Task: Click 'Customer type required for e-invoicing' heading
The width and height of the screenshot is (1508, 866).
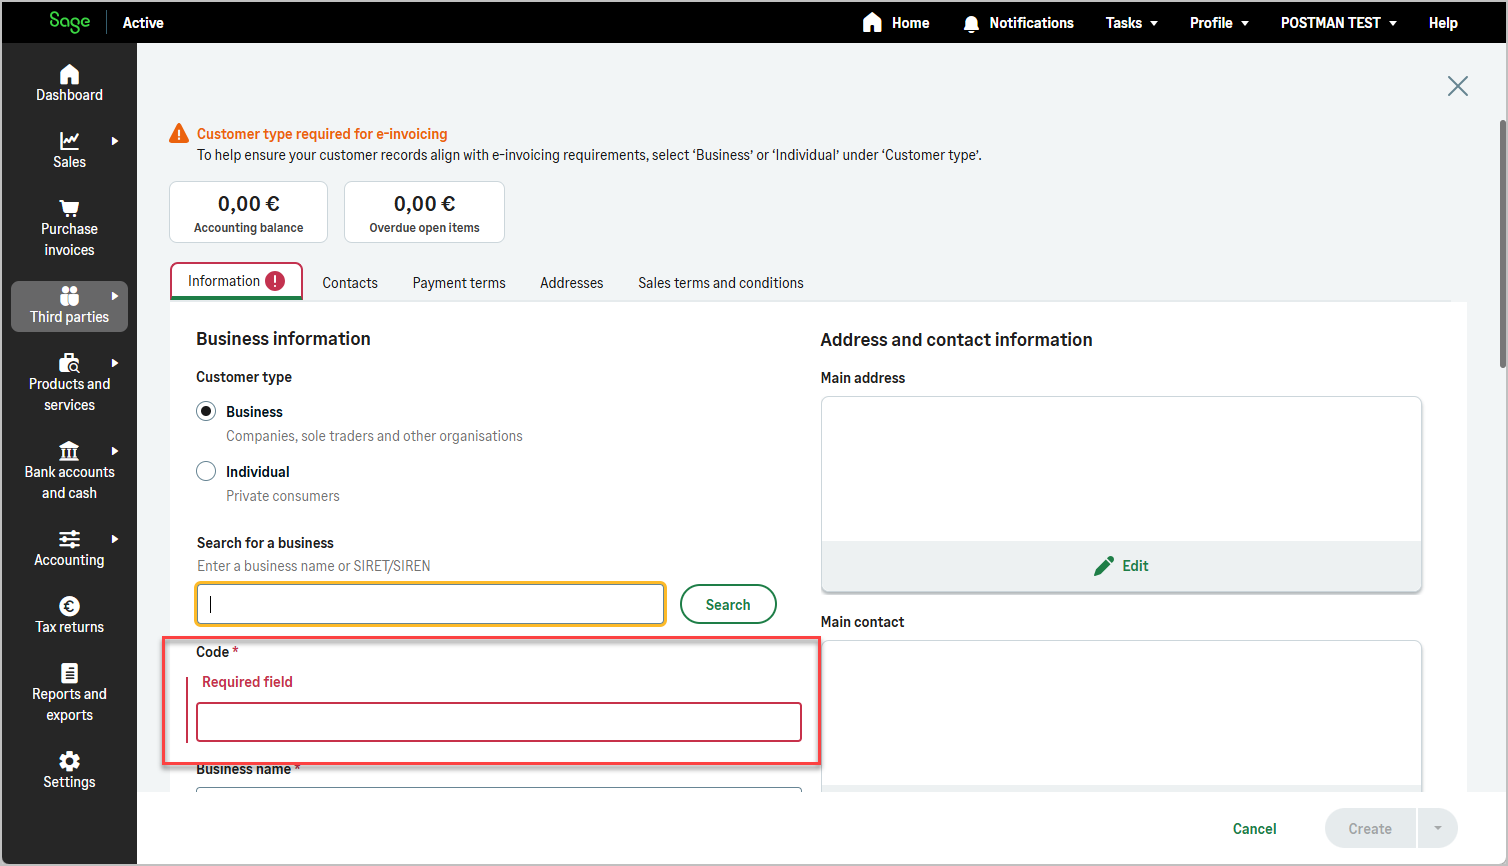Action: (x=322, y=134)
